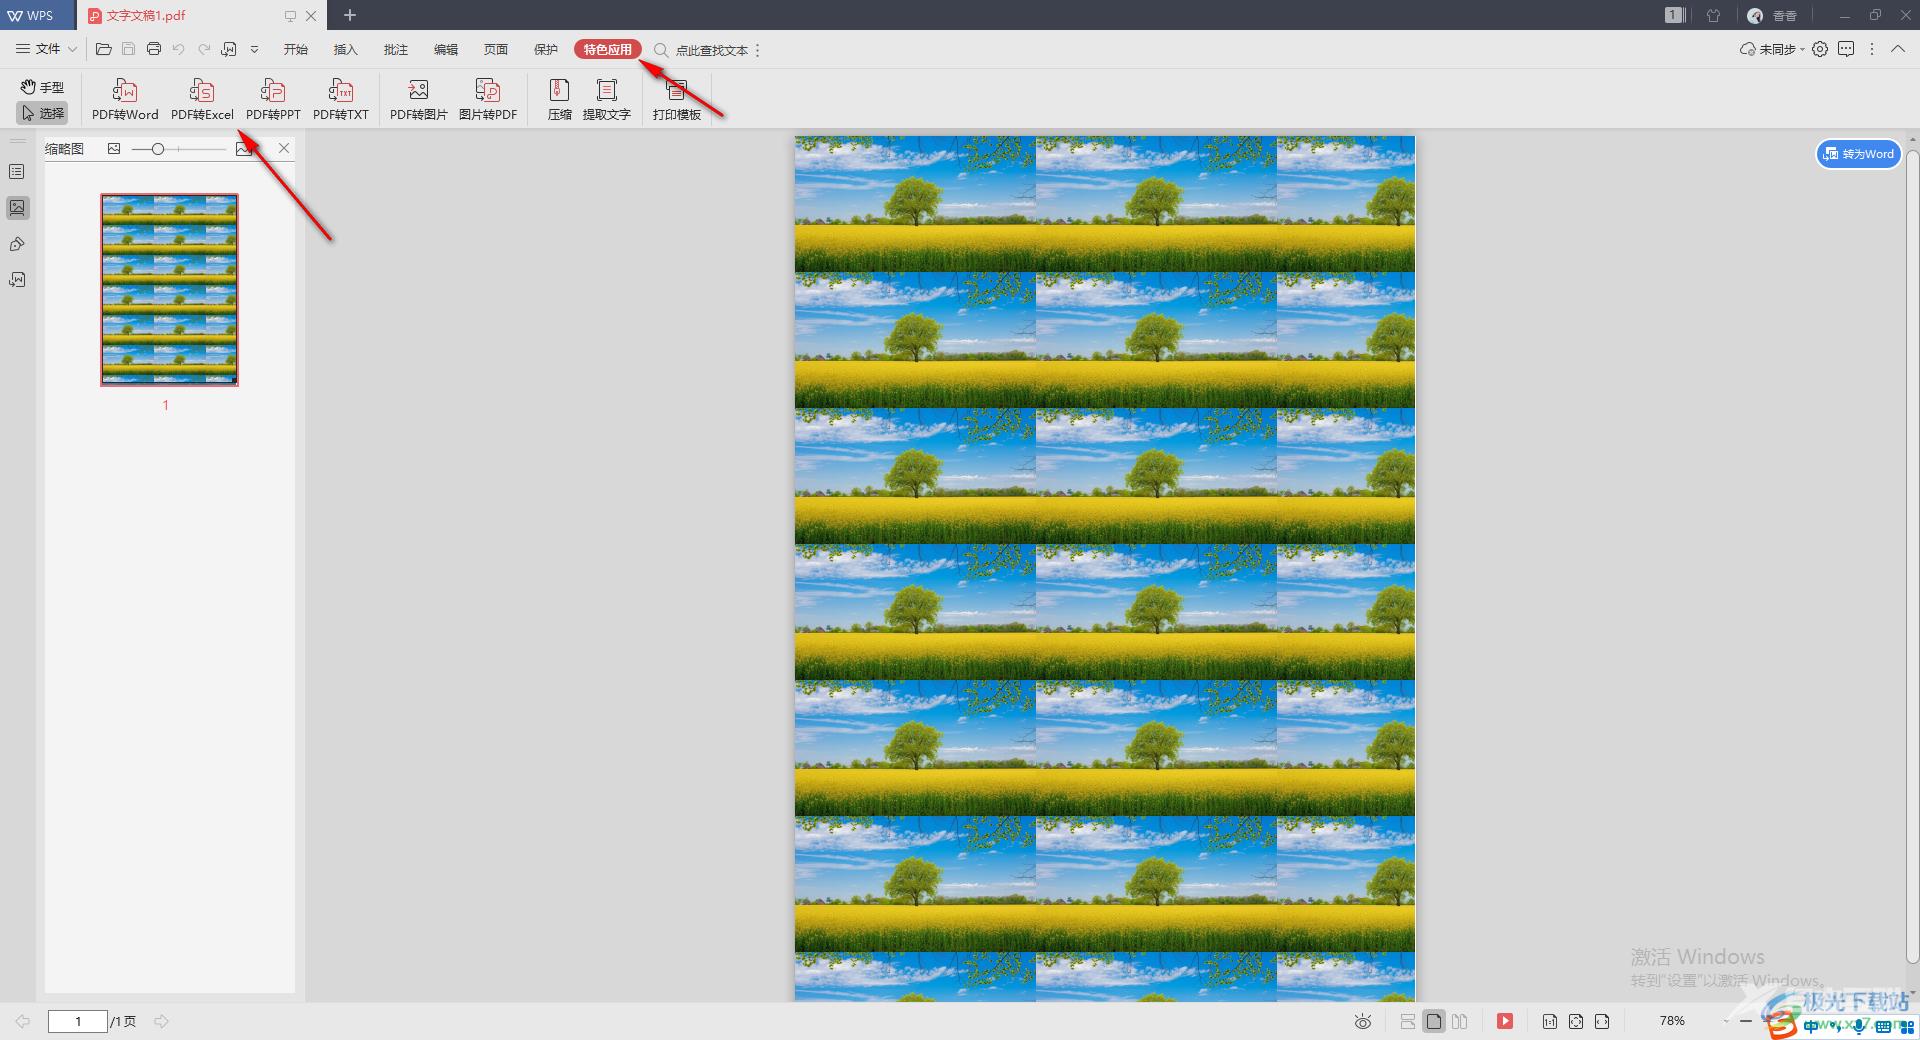1920x1040 pixels.
Task: Open the top-right vertical dots menu
Action: click(1872, 49)
